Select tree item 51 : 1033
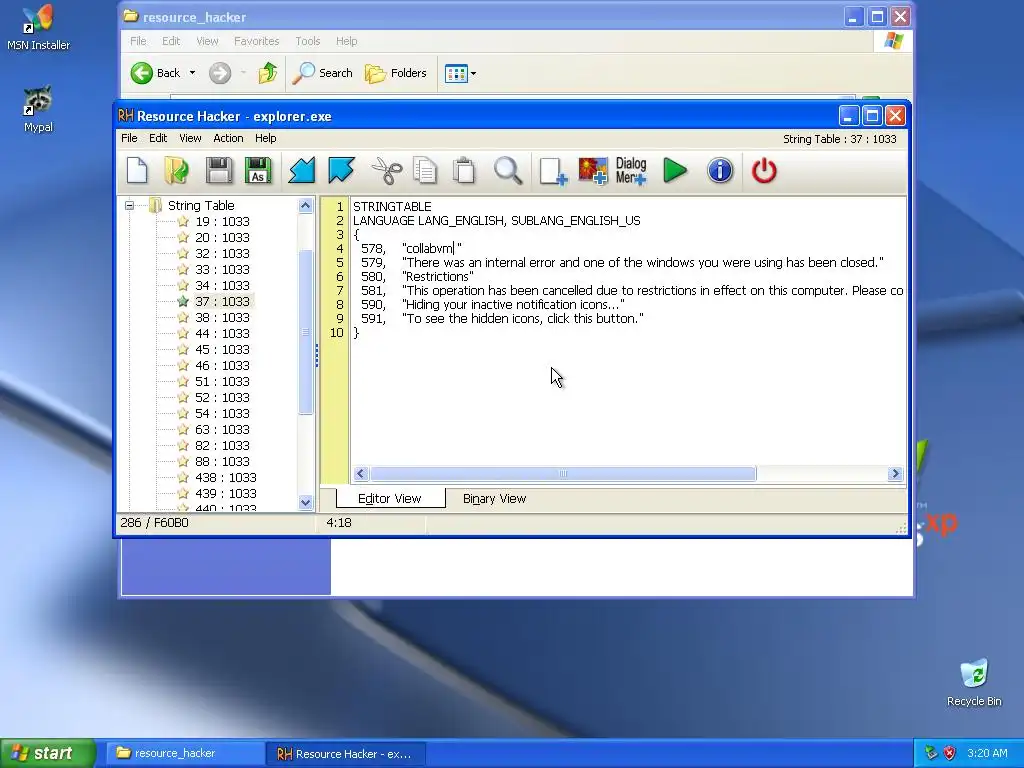 click(222, 381)
